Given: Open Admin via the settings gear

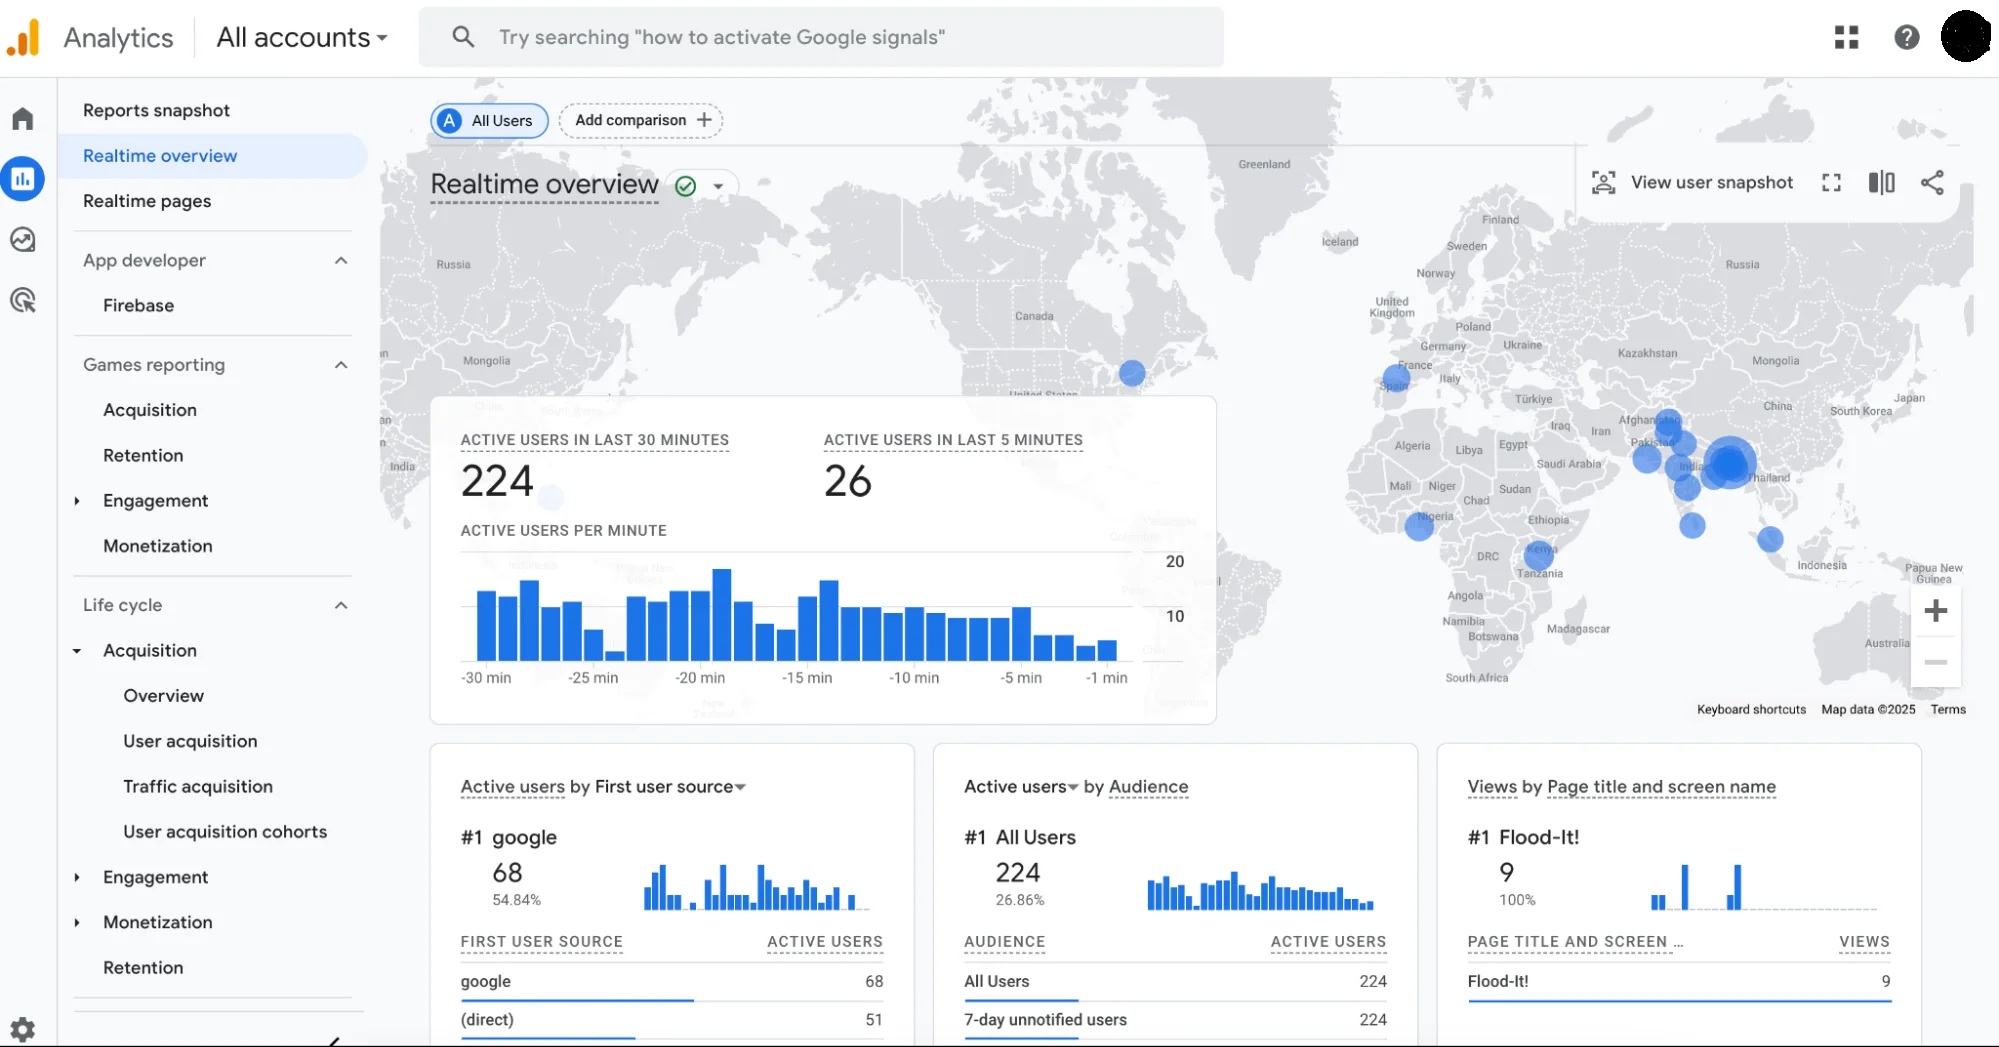Looking at the screenshot, I should tap(23, 1028).
